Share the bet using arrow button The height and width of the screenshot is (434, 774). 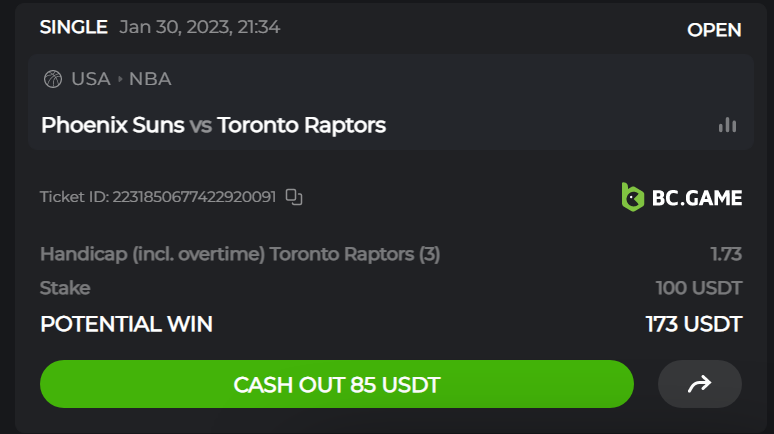(700, 384)
